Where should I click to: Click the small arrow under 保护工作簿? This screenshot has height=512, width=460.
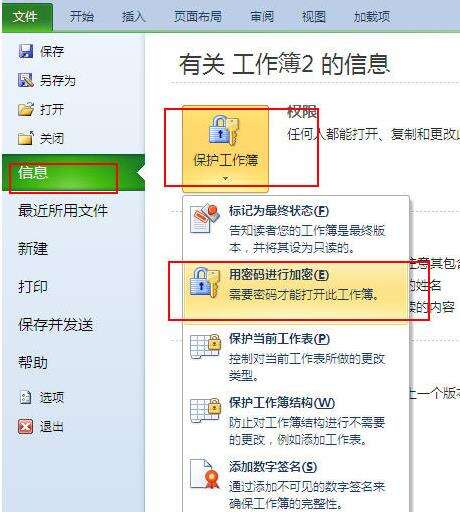pos(226,179)
